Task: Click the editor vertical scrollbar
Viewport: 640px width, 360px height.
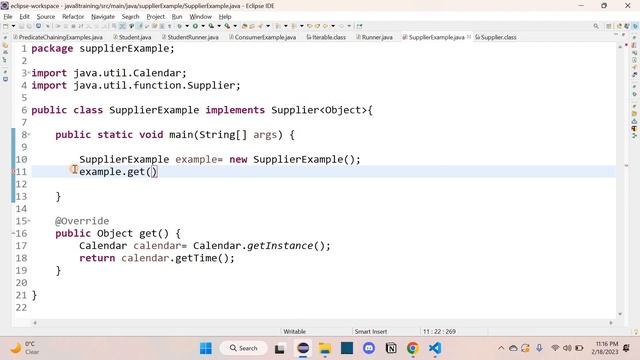Action: pos(620,180)
